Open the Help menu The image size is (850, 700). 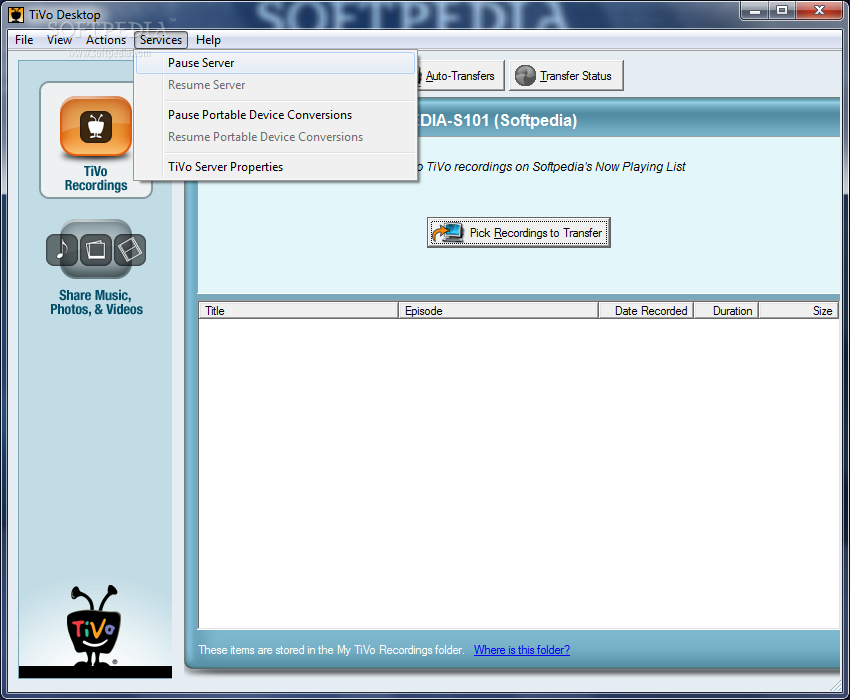(x=208, y=40)
